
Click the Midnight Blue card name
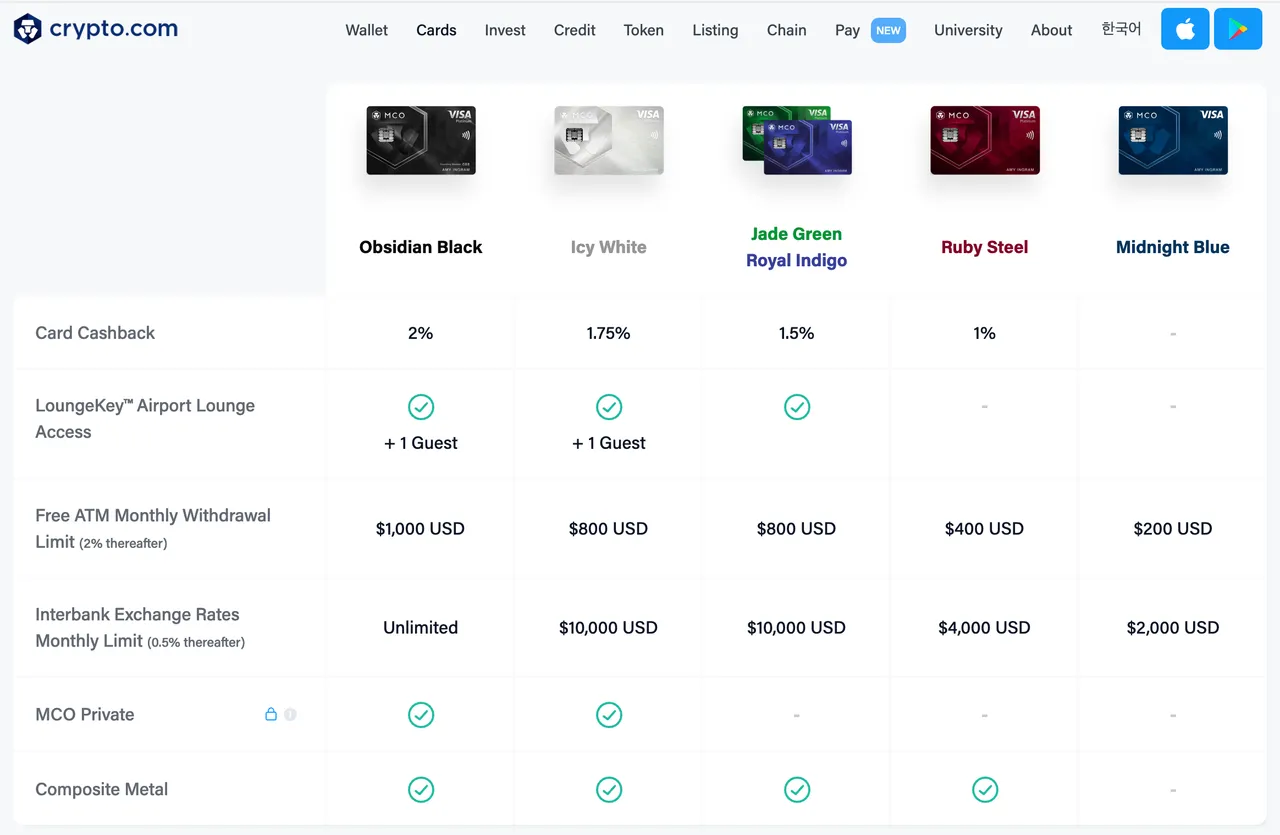click(1173, 247)
